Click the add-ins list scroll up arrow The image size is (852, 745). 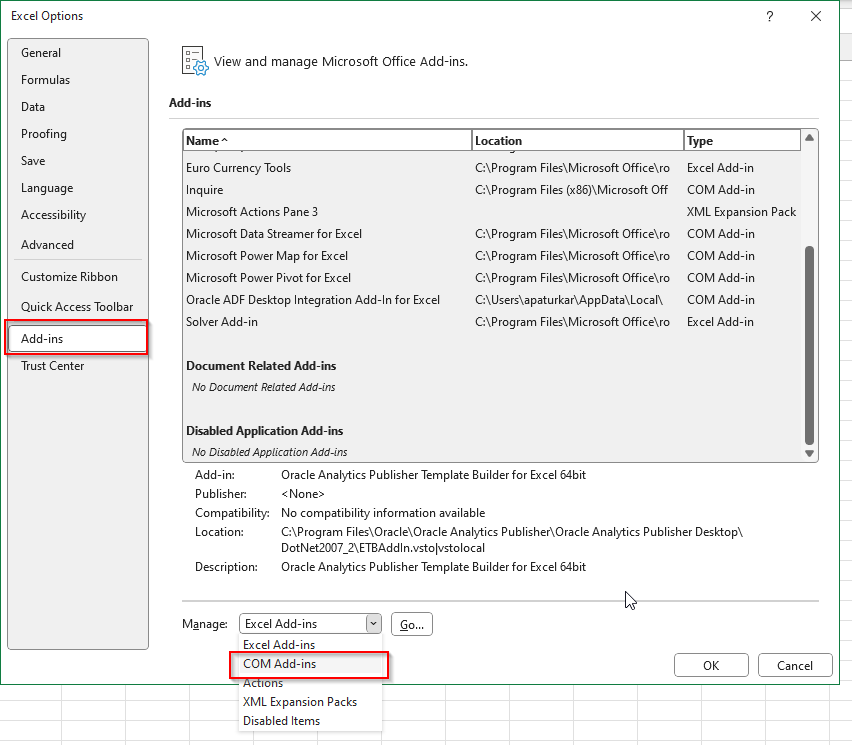(x=809, y=137)
